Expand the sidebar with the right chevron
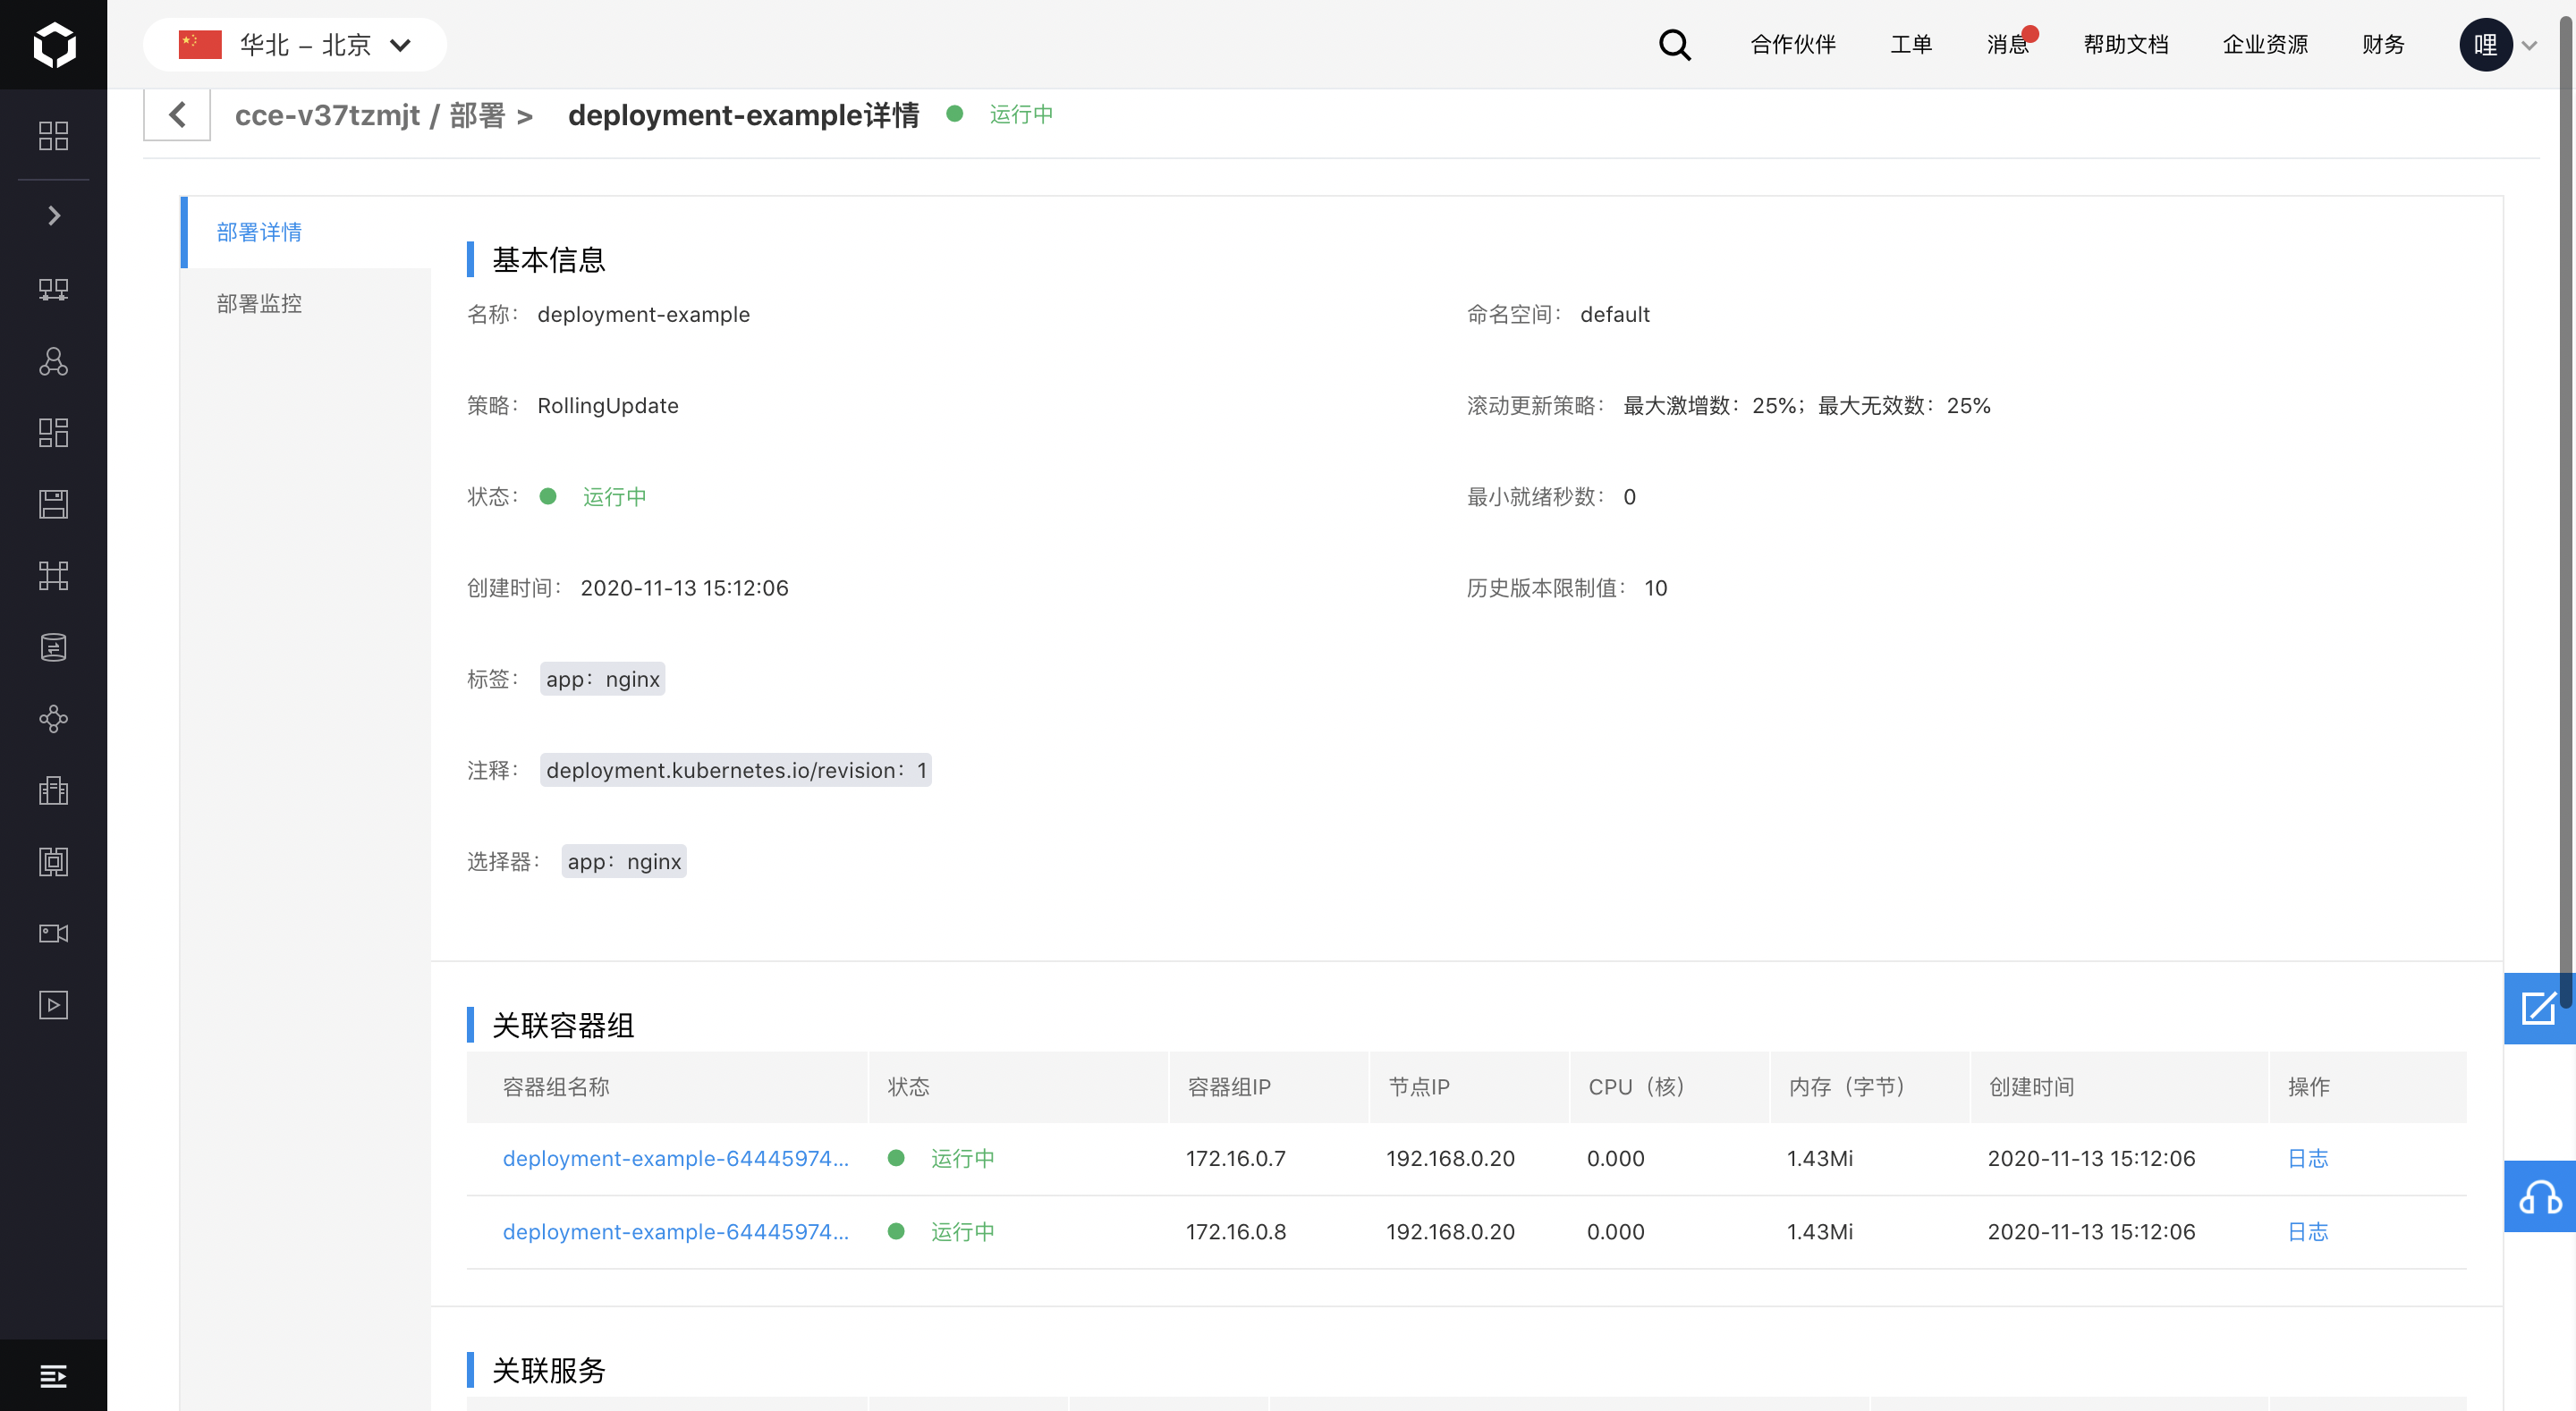 click(x=54, y=216)
